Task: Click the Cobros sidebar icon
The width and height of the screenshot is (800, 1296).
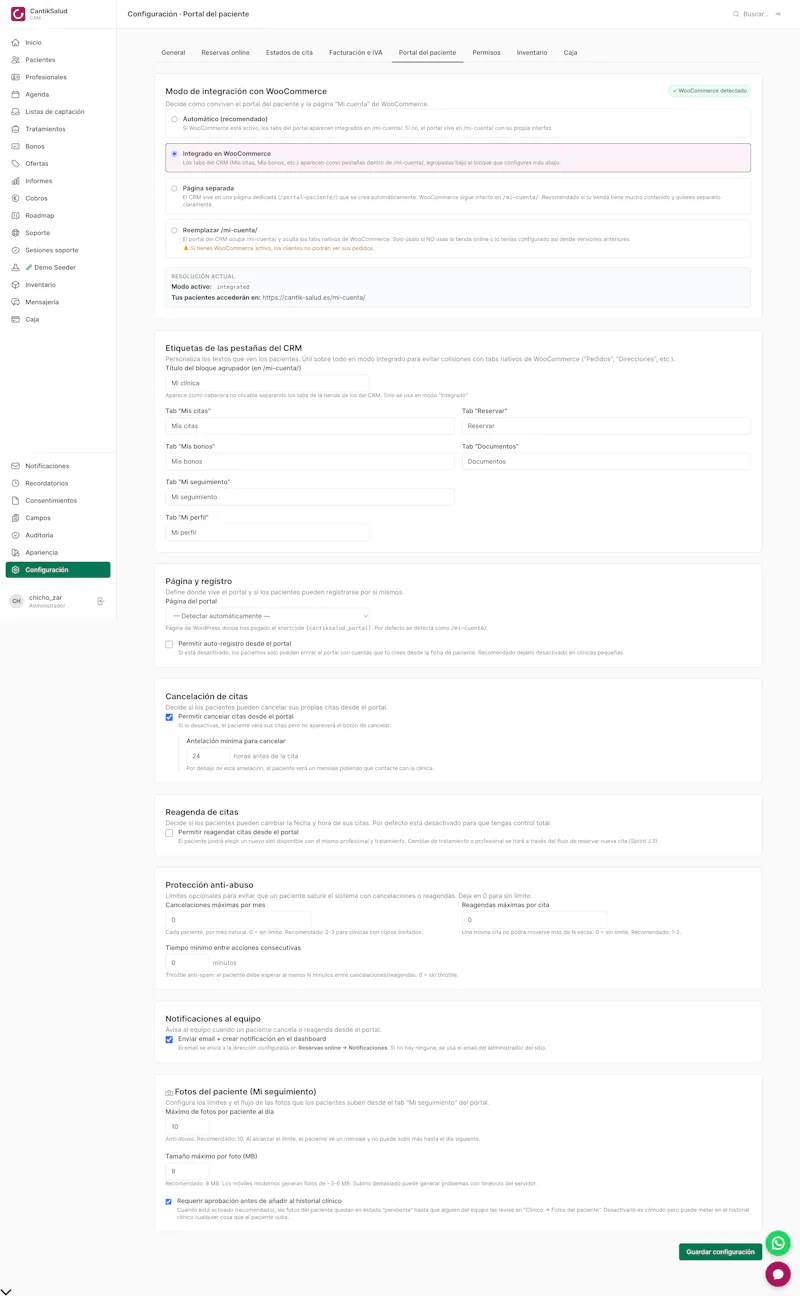Action: (x=16, y=198)
